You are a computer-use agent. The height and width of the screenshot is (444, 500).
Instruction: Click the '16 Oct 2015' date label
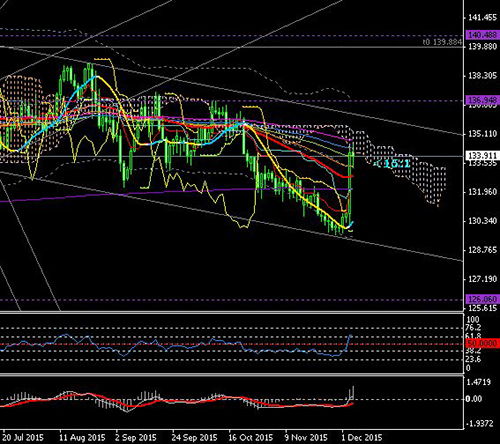point(250,437)
